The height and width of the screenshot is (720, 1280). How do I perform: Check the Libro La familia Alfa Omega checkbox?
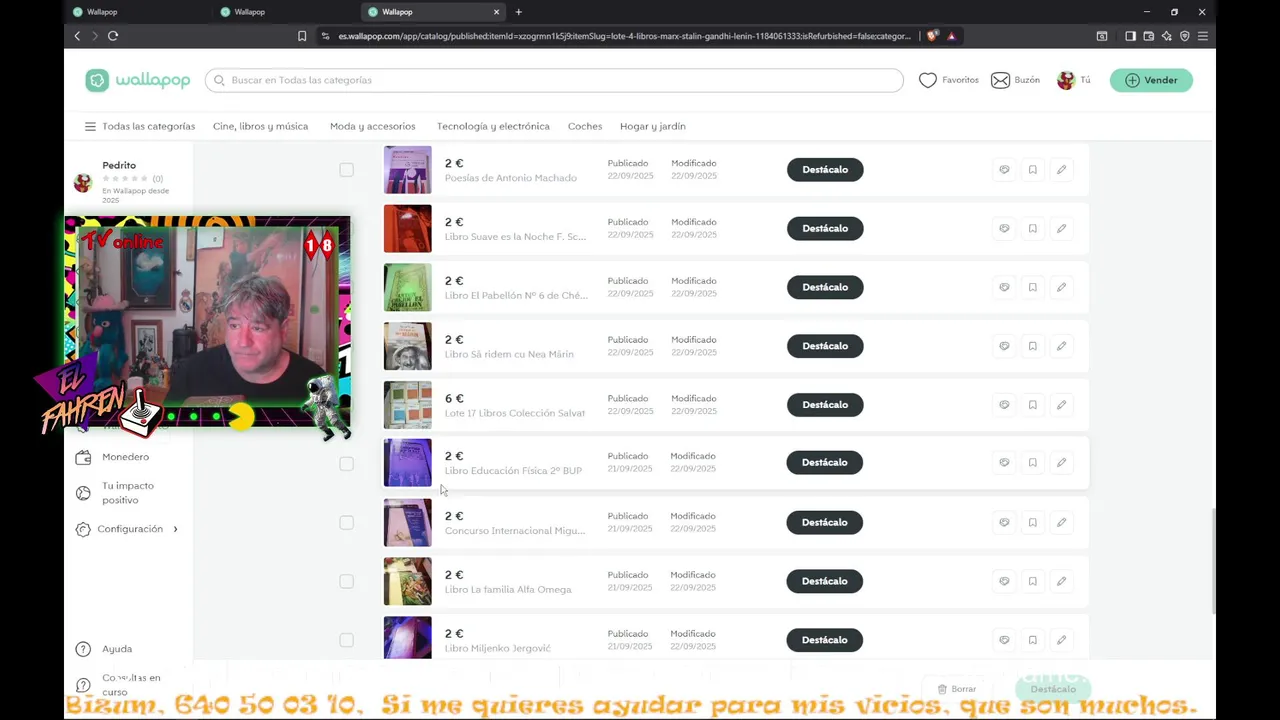tap(346, 581)
